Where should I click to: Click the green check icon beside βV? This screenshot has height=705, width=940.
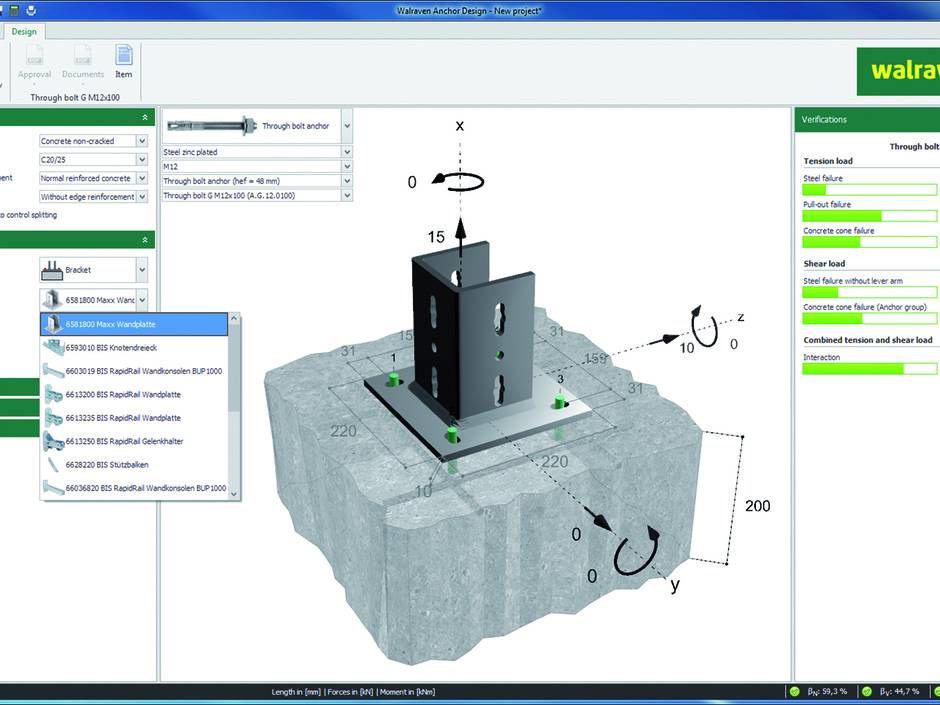(867, 691)
